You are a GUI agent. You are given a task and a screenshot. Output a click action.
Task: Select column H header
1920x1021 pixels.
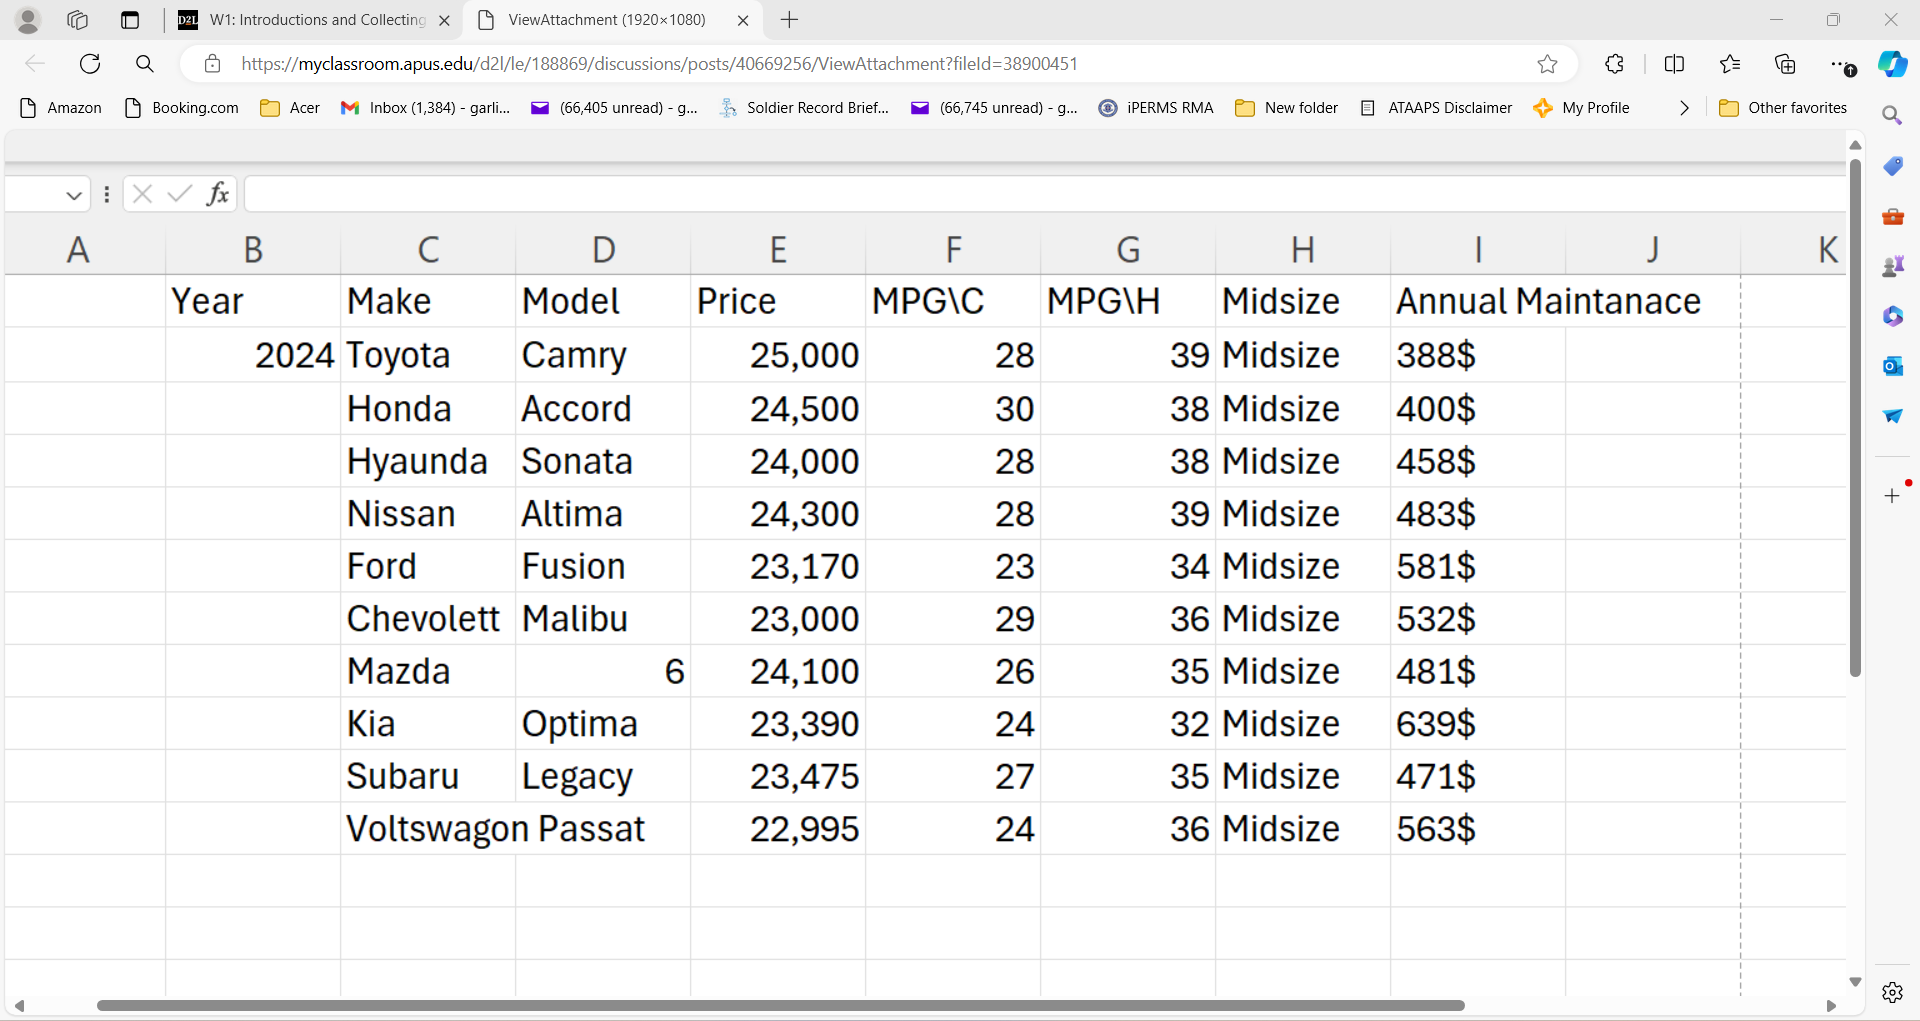[1303, 250]
